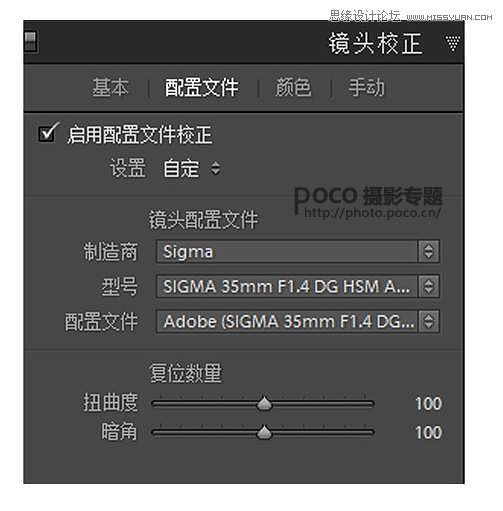Click the 扭曲度 slider handle
The width and height of the screenshot is (503, 511).
pos(264,403)
